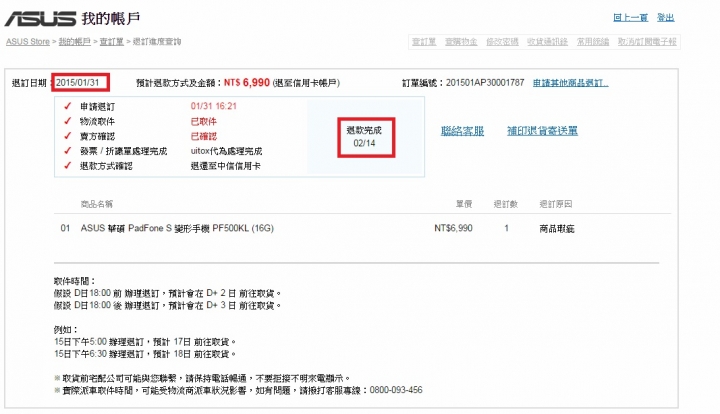Click the order number 201501AP30001787

(x=485, y=83)
